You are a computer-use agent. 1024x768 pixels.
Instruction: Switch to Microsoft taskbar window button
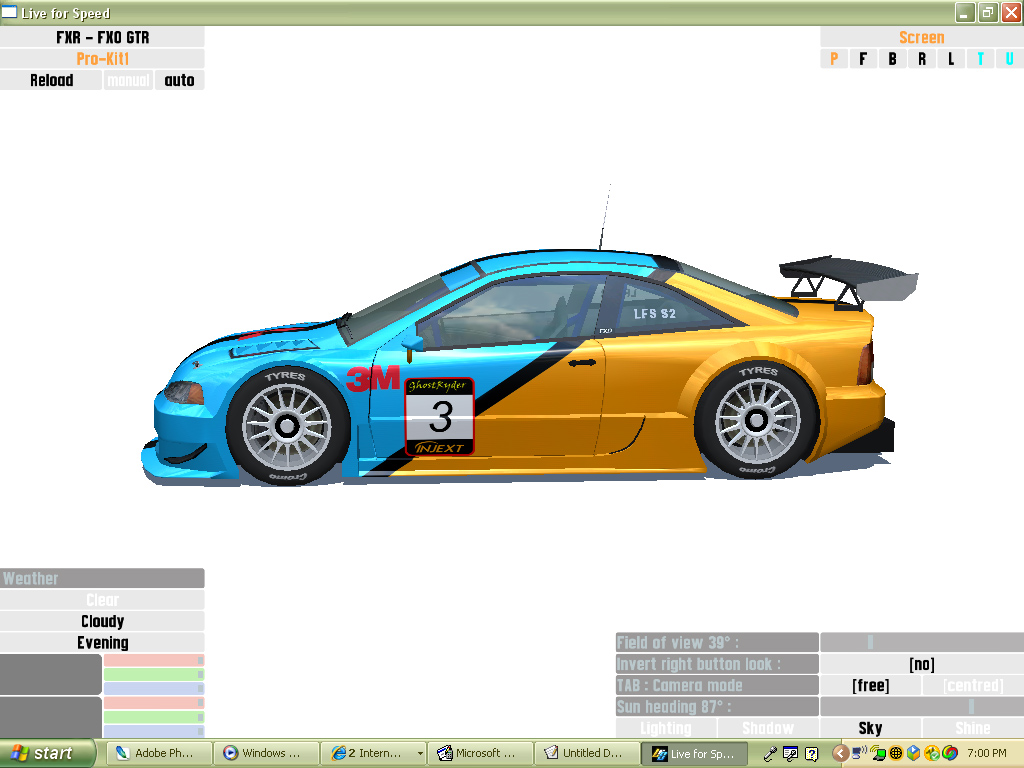click(480, 754)
